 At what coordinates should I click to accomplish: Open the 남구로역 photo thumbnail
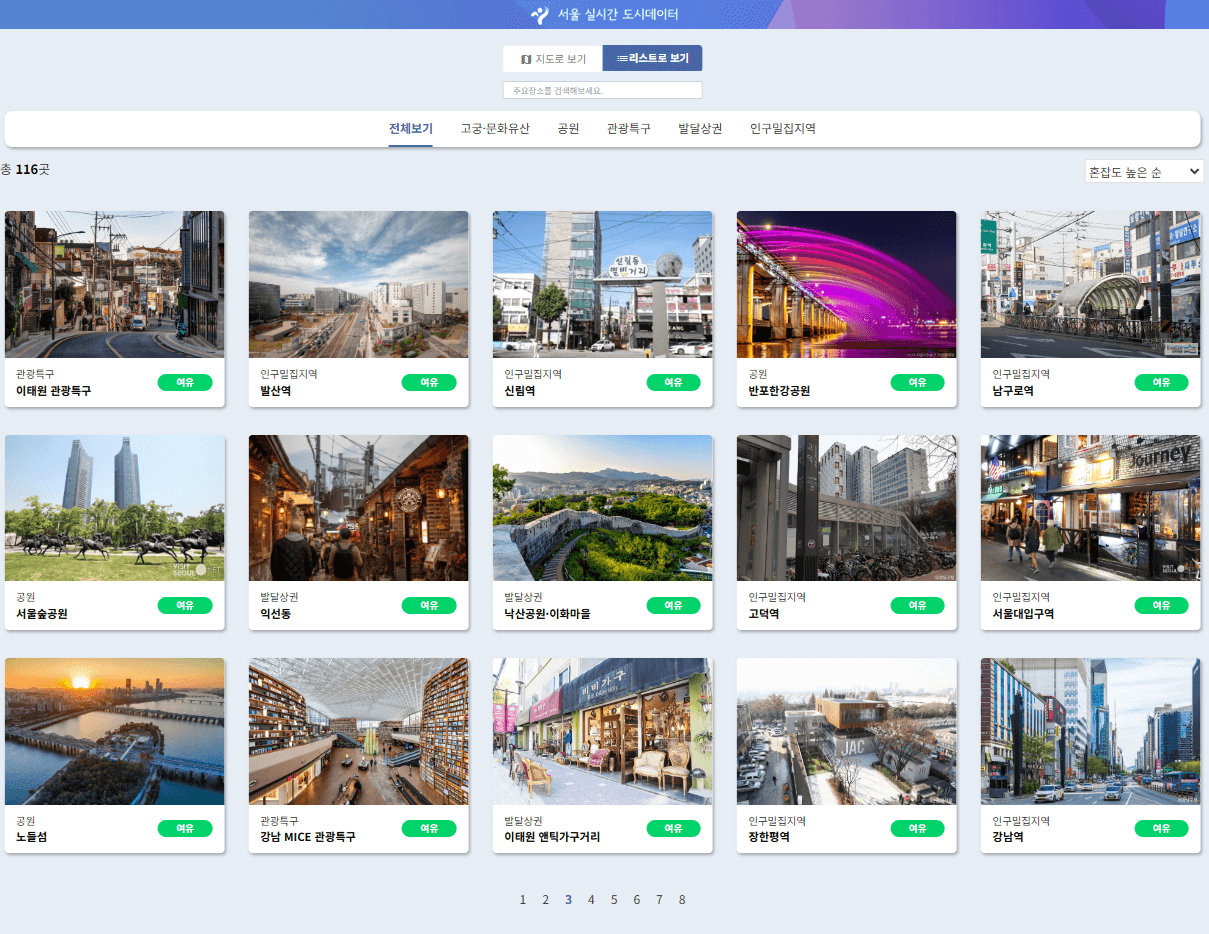click(x=1091, y=284)
